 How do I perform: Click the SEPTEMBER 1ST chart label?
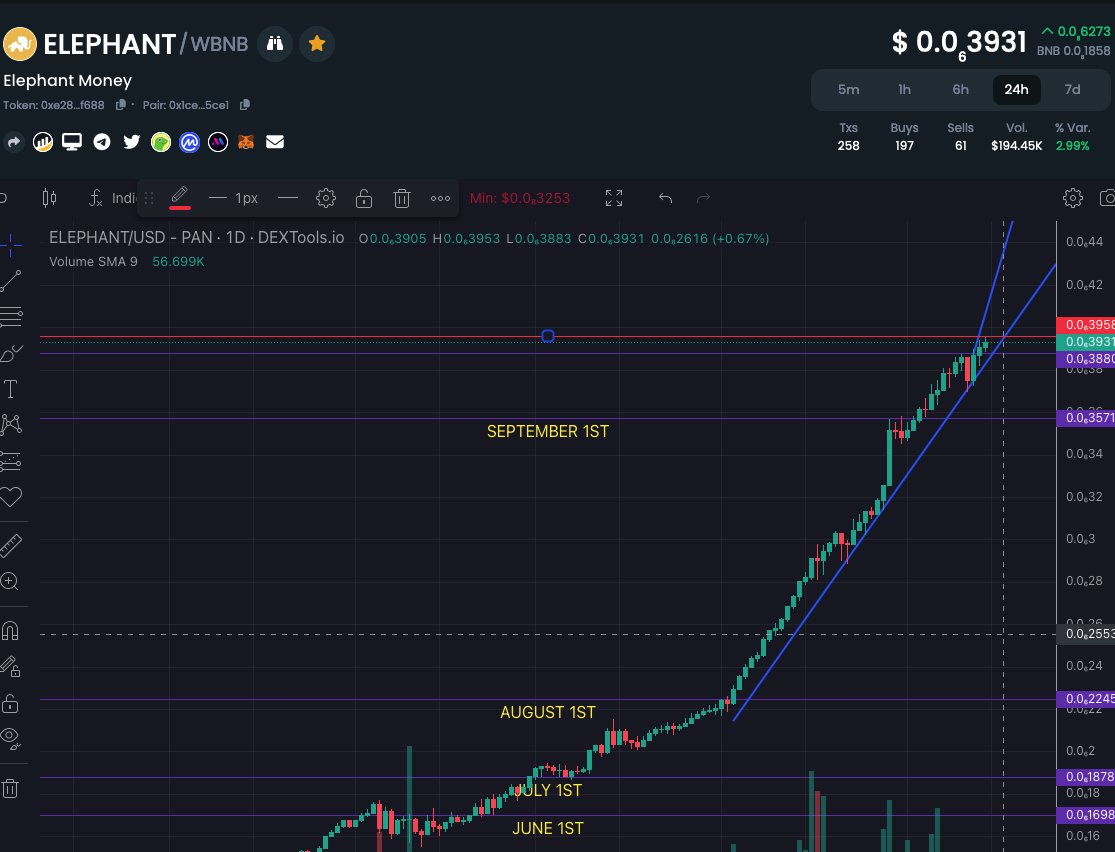[x=548, y=432]
